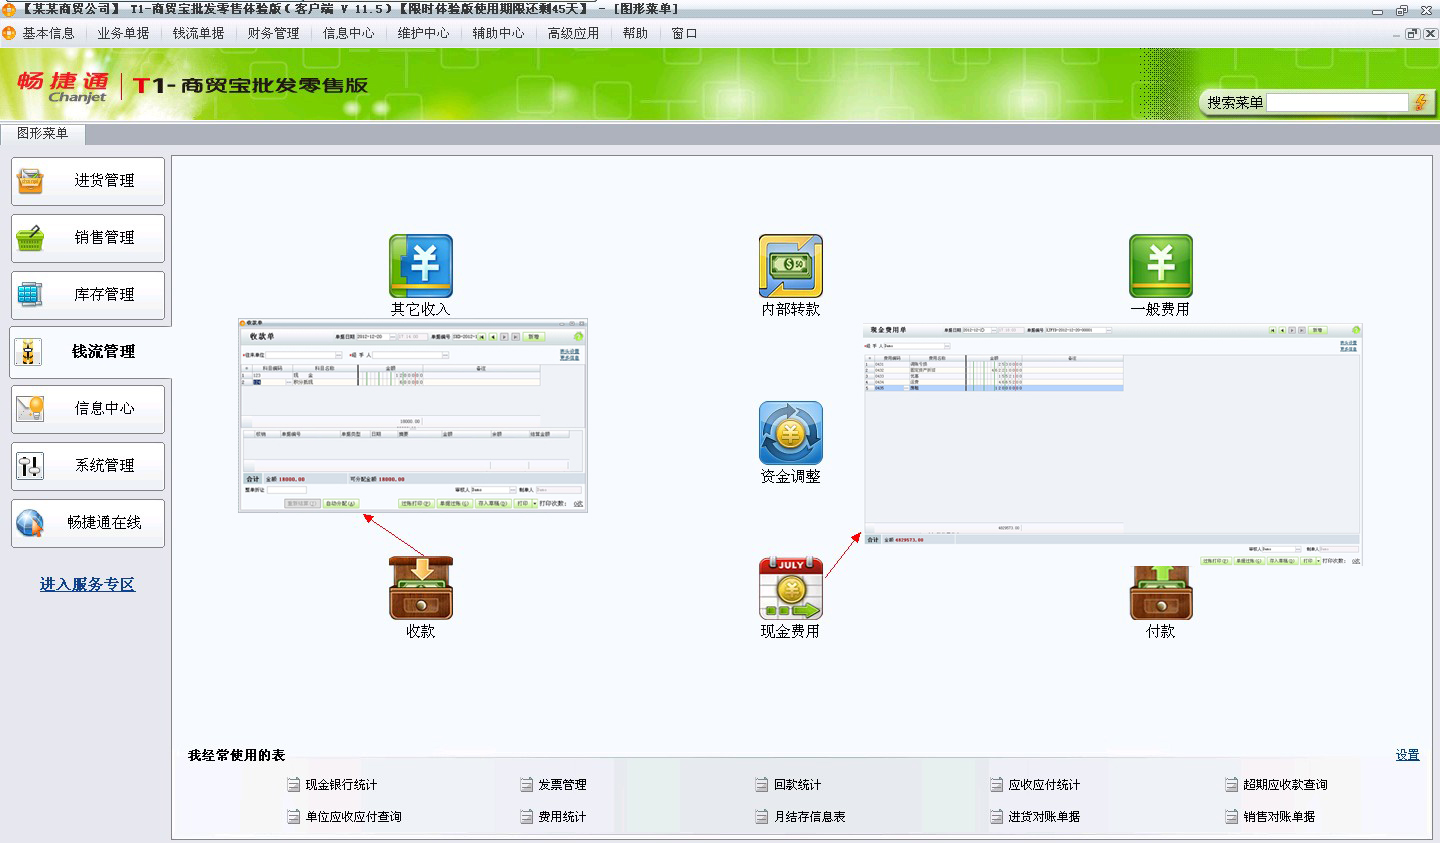This screenshot has height=843, width=1440.
Task: Open the 财务管理 menu
Action: (273, 33)
